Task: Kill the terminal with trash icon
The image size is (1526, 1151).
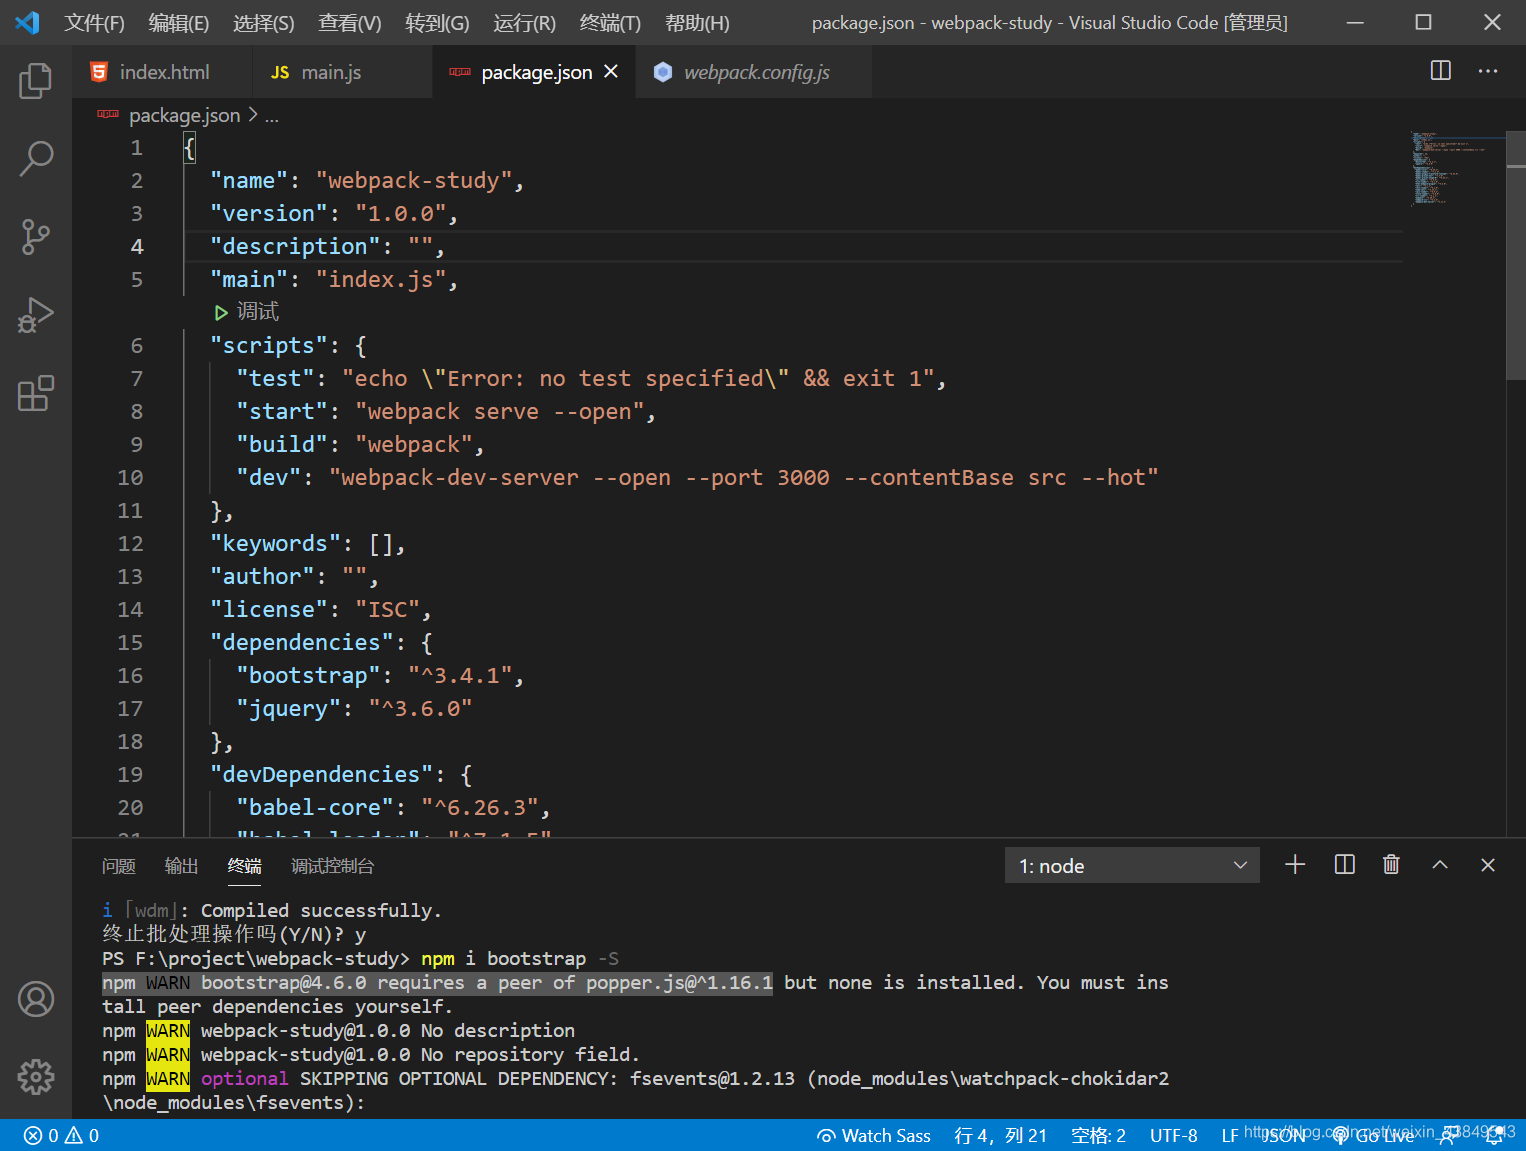Action: [x=1391, y=865]
